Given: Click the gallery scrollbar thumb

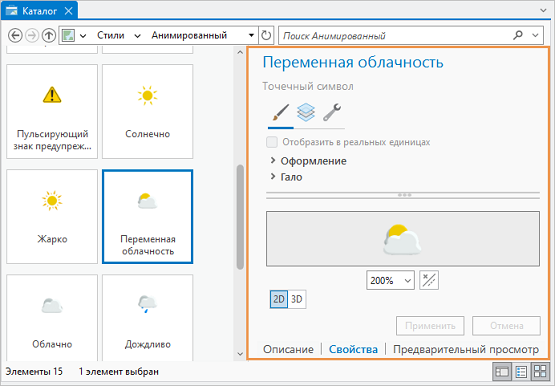Looking at the screenshot, I should (x=240, y=217).
